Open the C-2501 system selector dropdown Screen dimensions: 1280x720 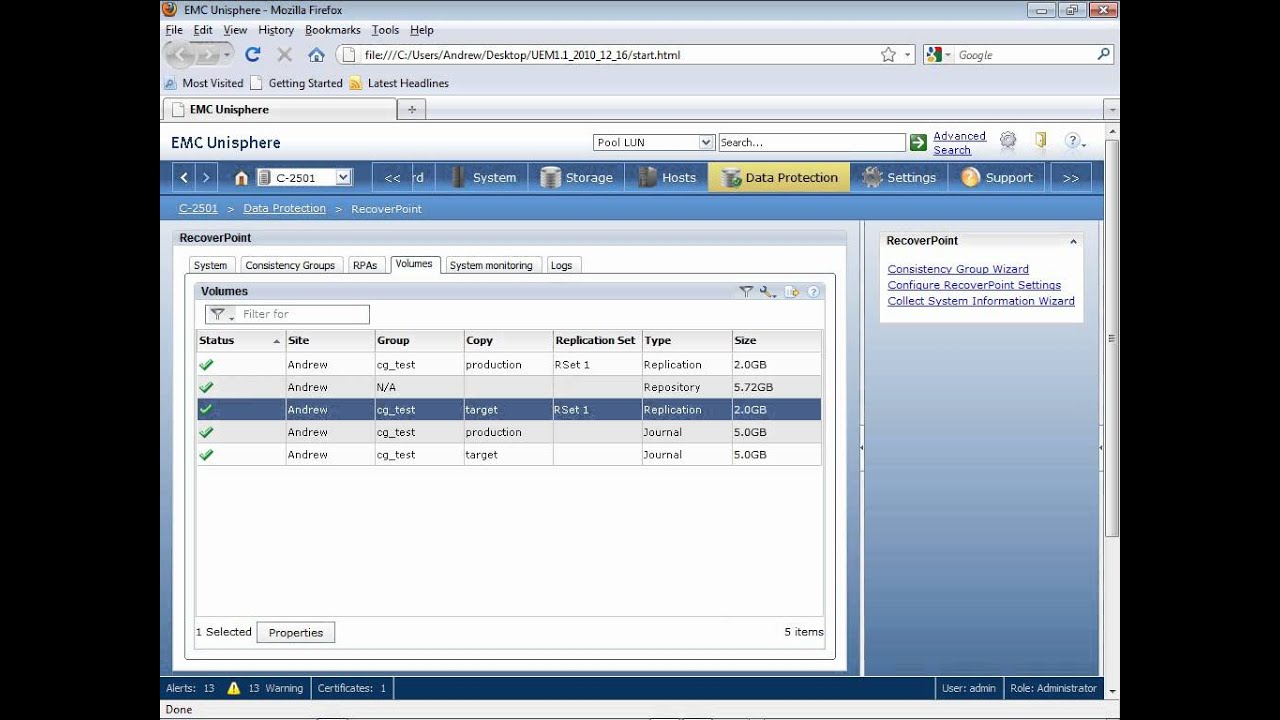(x=343, y=177)
